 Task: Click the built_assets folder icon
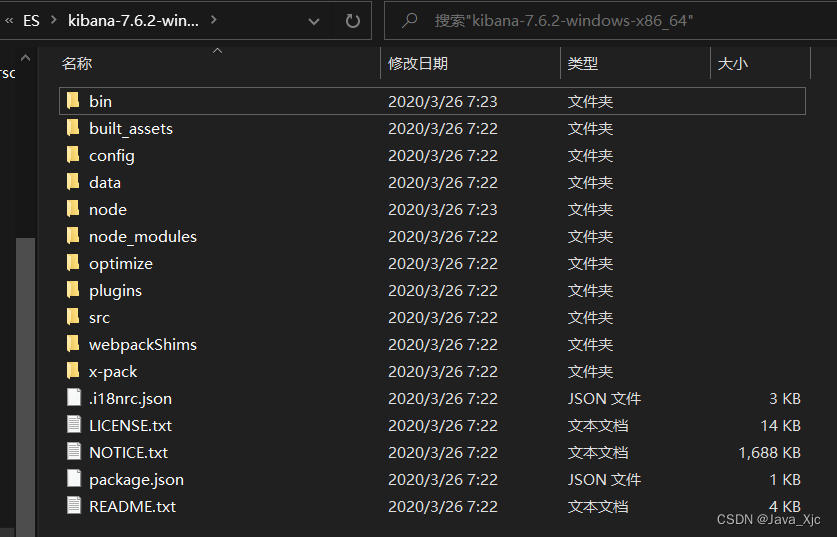tap(73, 128)
